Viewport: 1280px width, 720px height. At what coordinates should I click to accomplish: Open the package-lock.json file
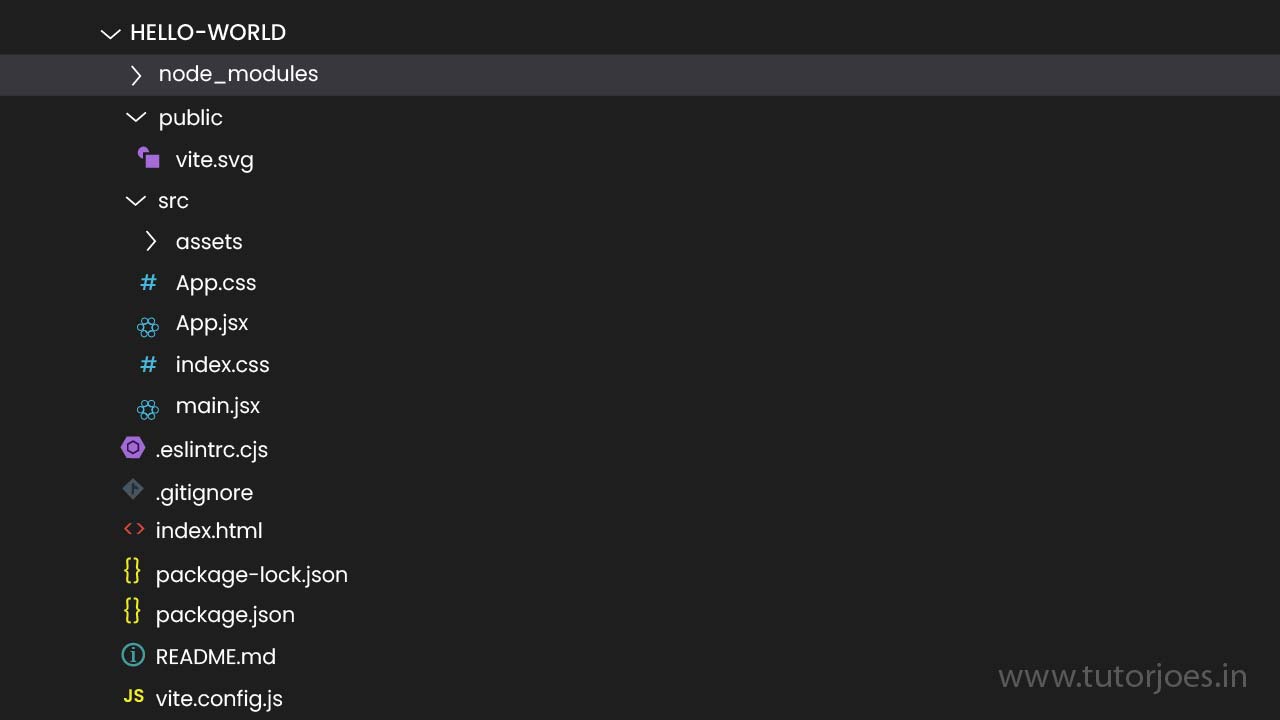(252, 575)
